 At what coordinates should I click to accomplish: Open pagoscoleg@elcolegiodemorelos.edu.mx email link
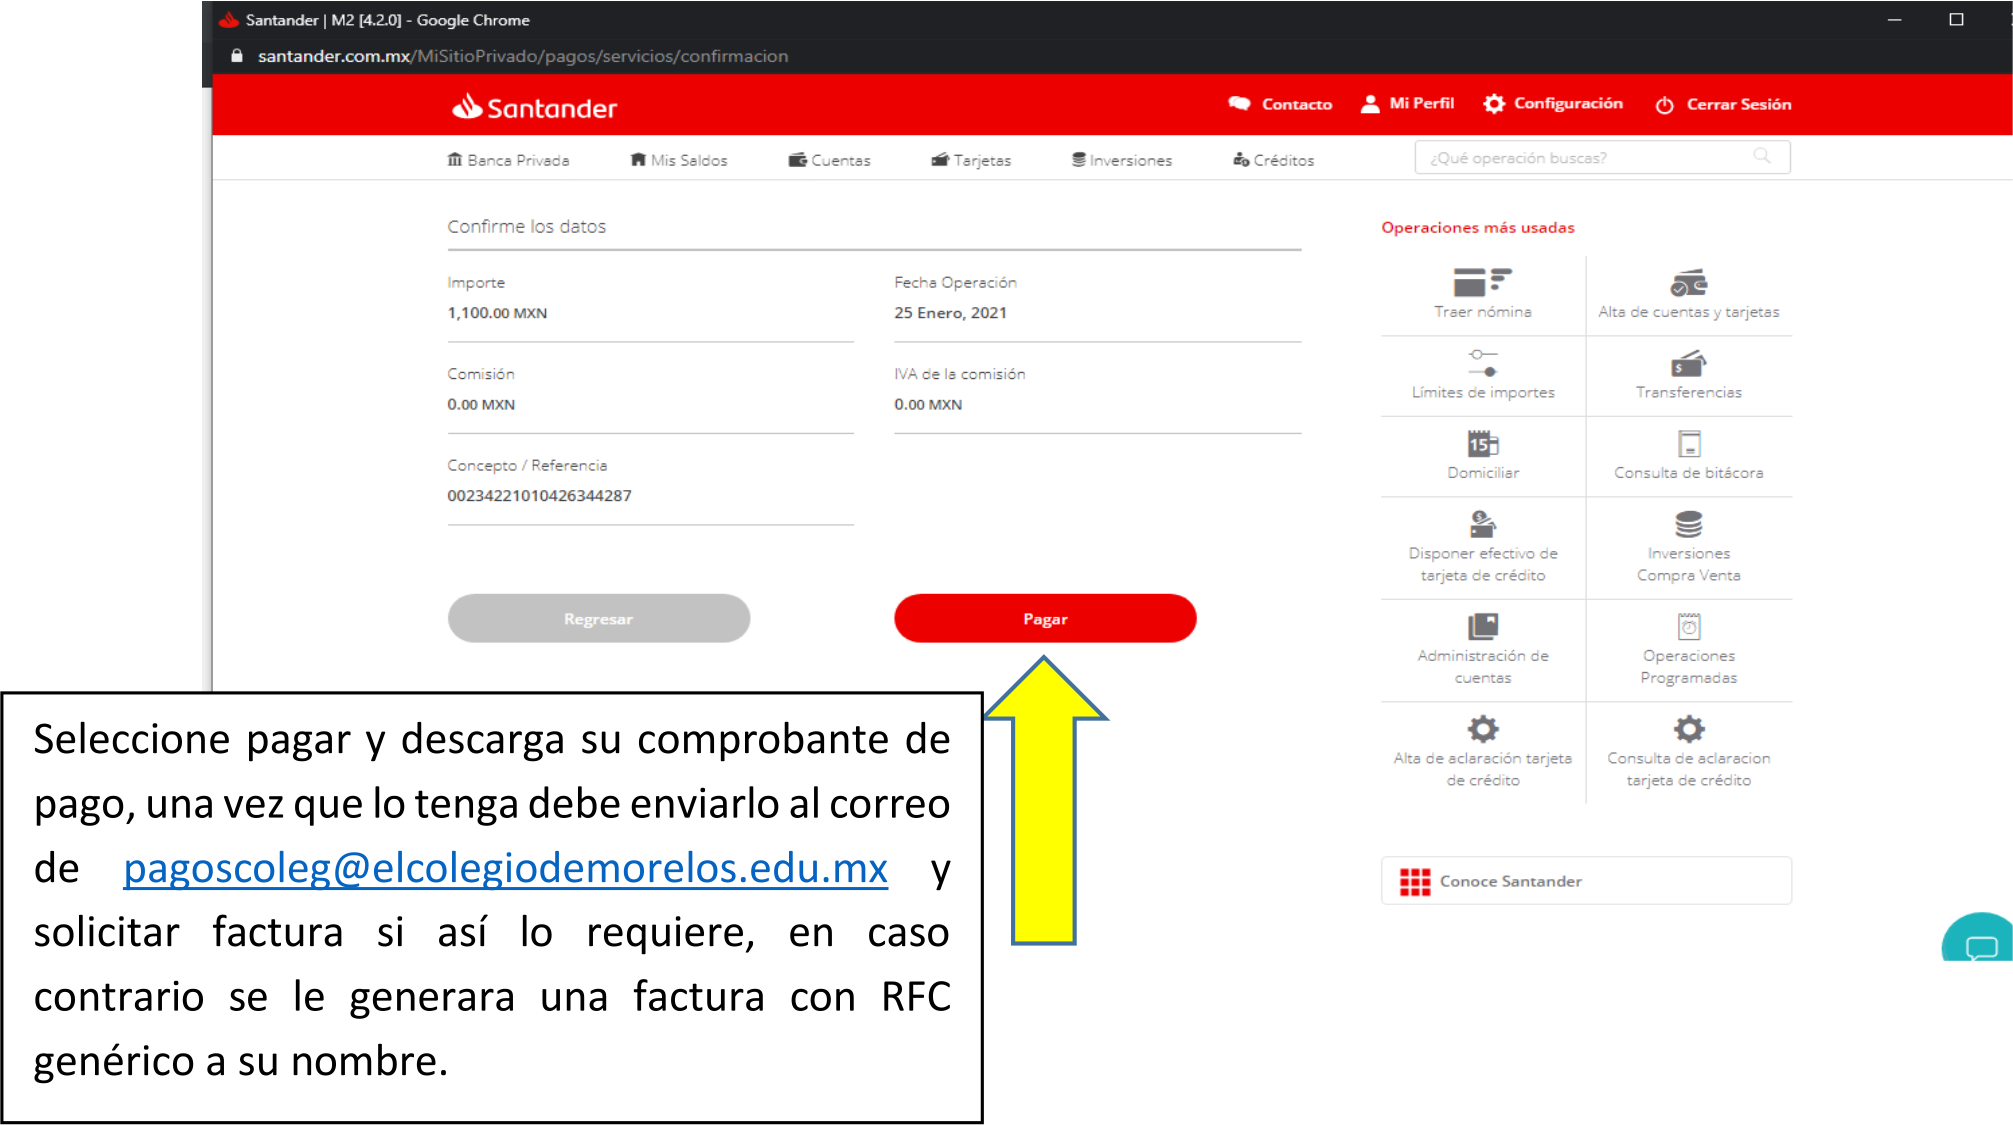[x=505, y=868]
